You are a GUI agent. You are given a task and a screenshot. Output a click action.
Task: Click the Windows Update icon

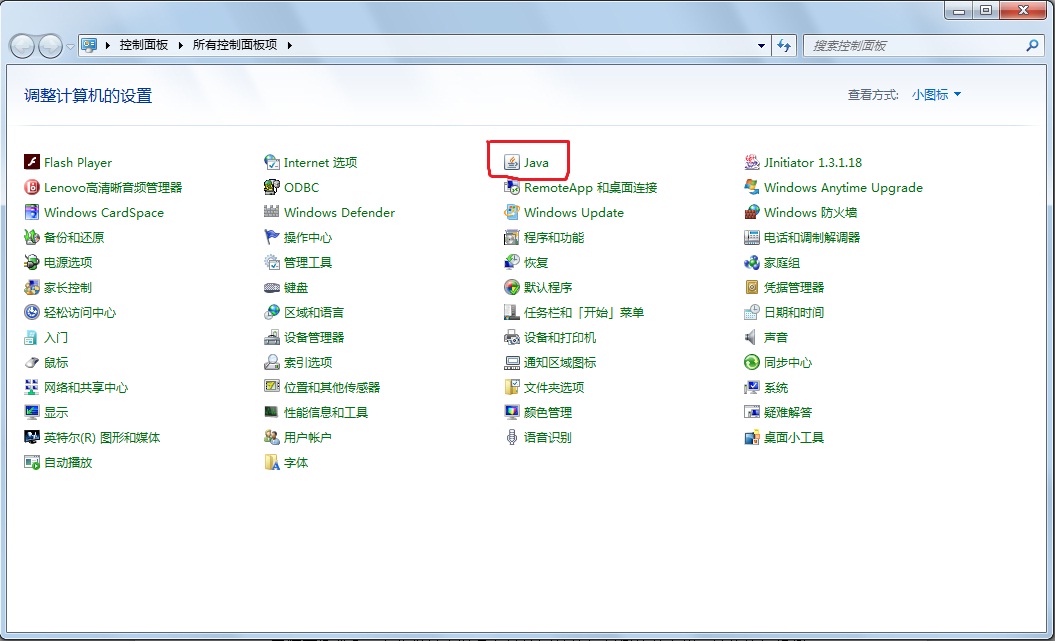click(x=512, y=213)
